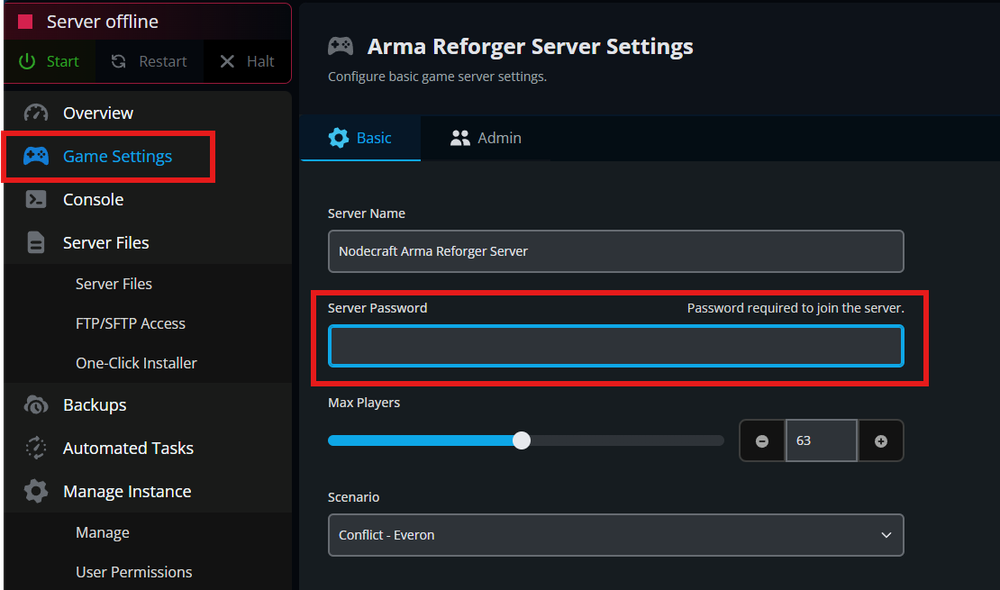Click the Start server button
Viewport: 1000px width, 590px height.
(x=50, y=62)
